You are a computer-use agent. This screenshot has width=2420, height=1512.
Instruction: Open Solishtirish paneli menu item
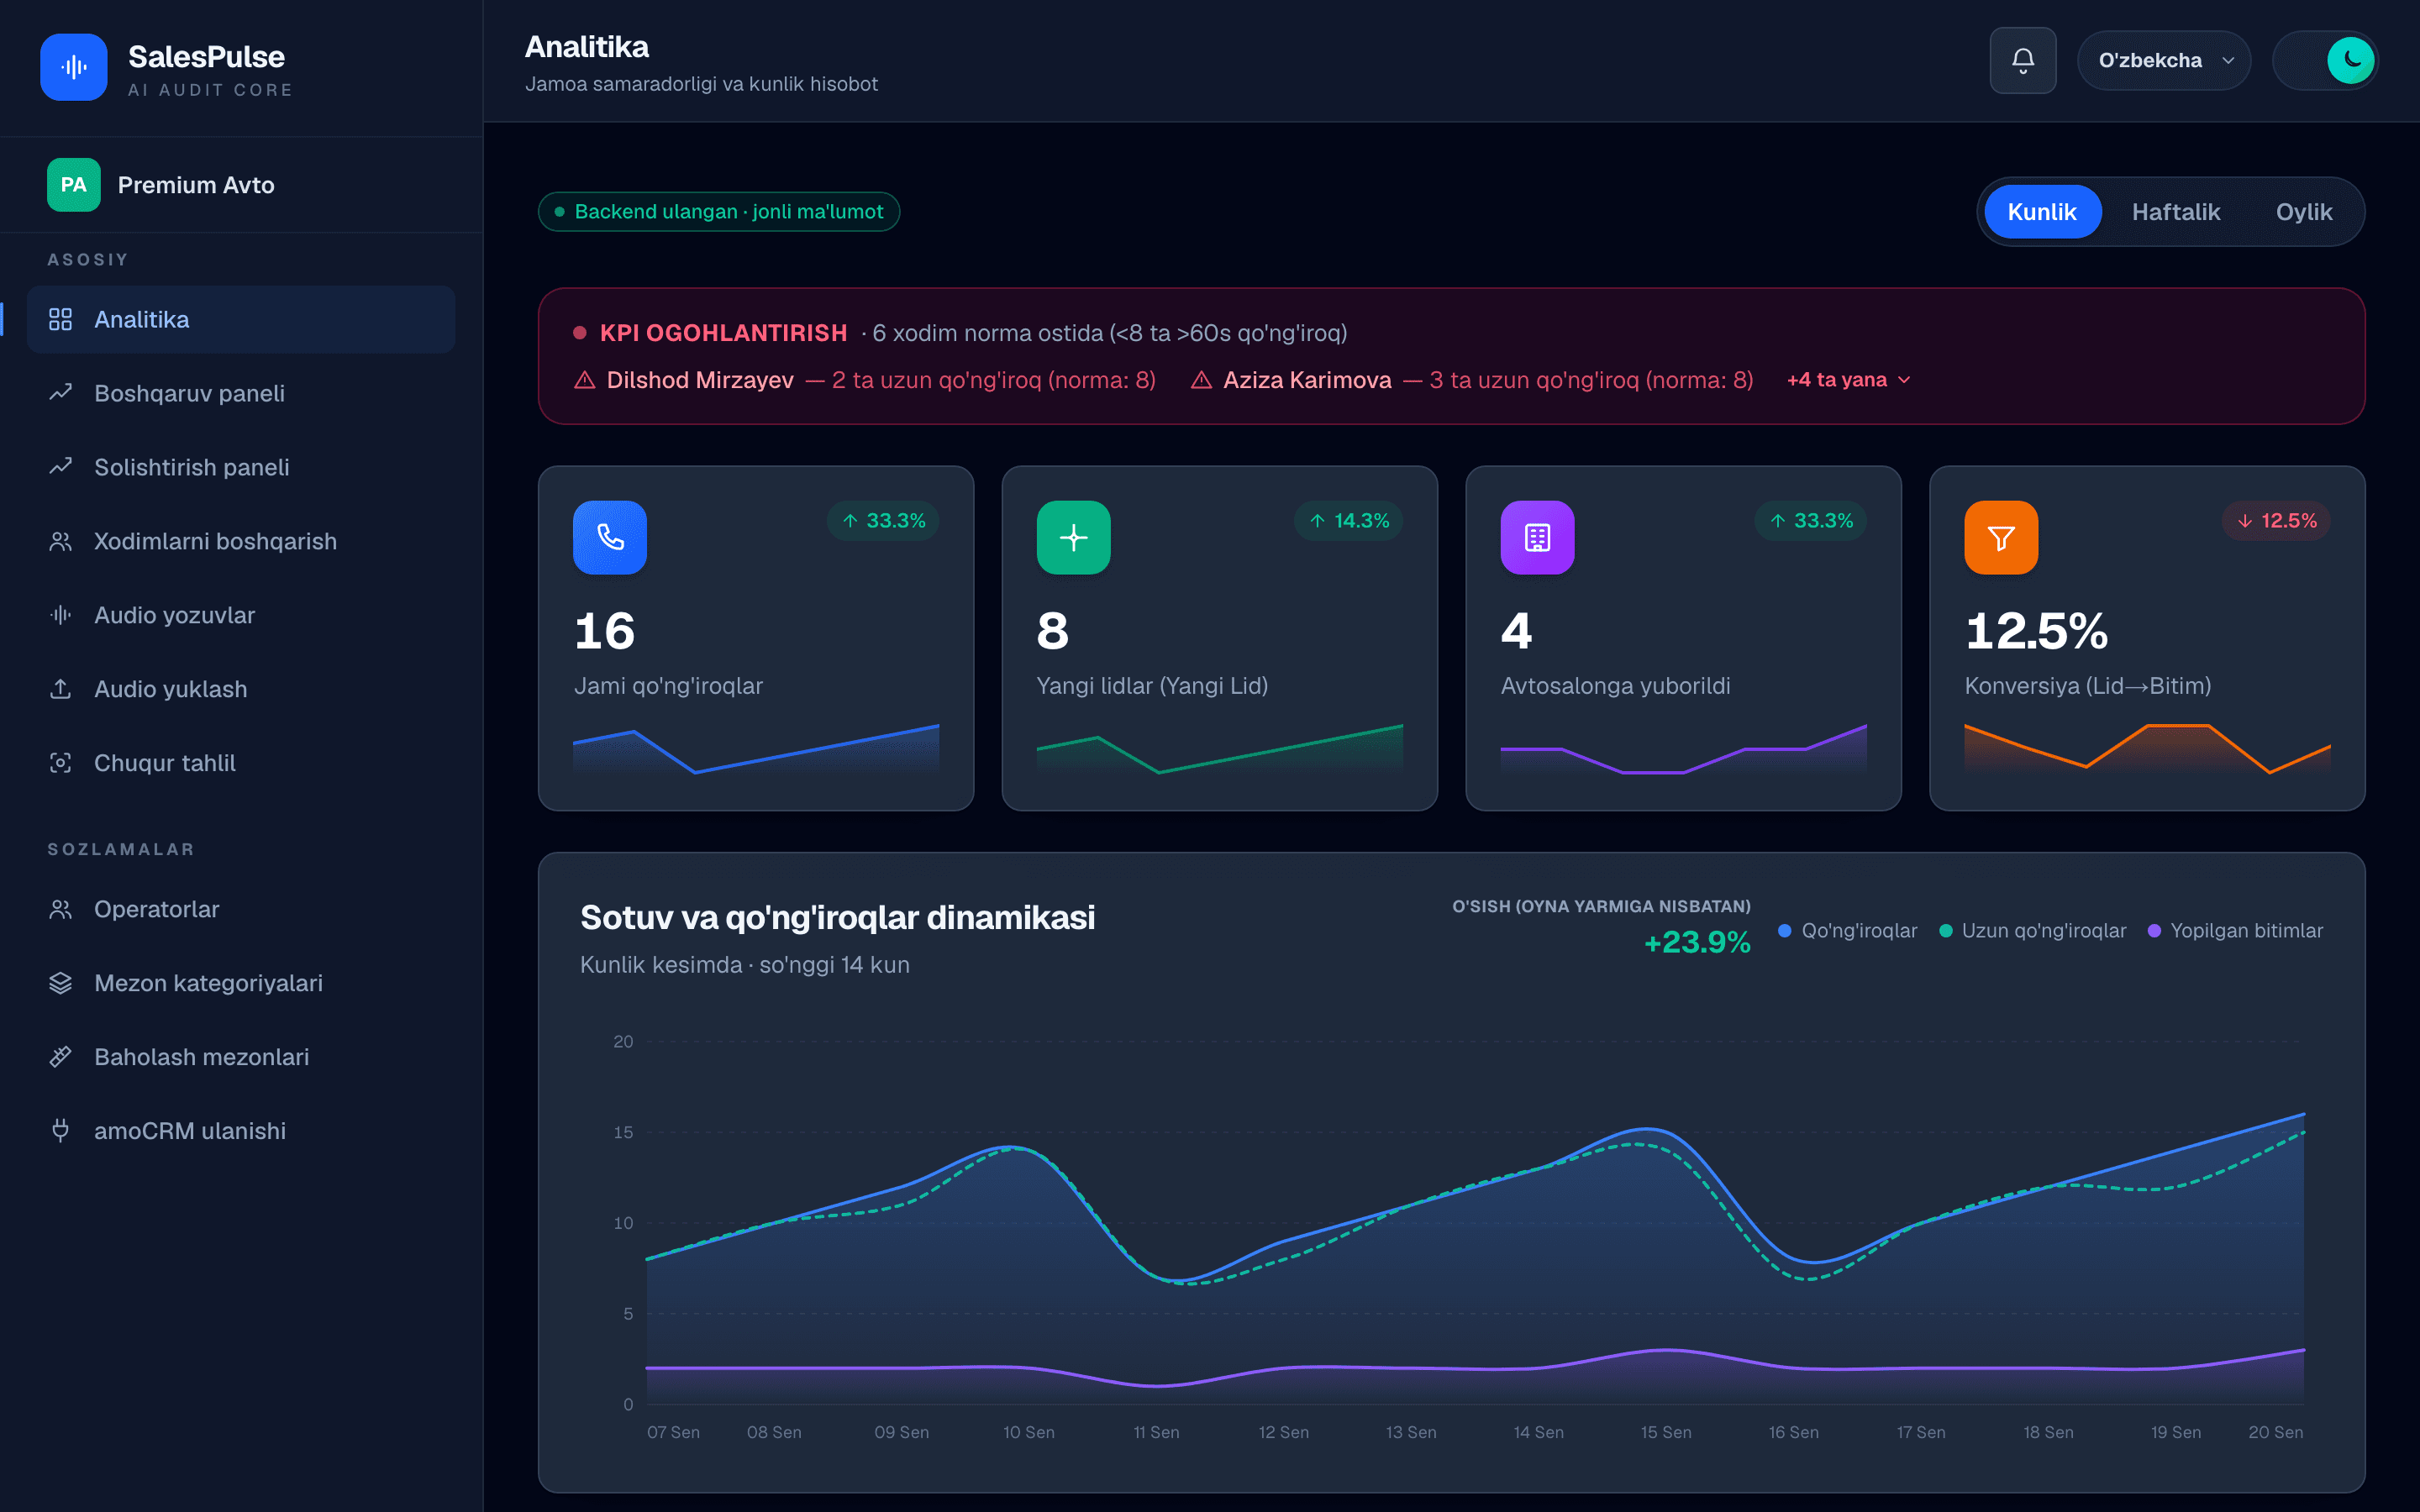point(241,467)
